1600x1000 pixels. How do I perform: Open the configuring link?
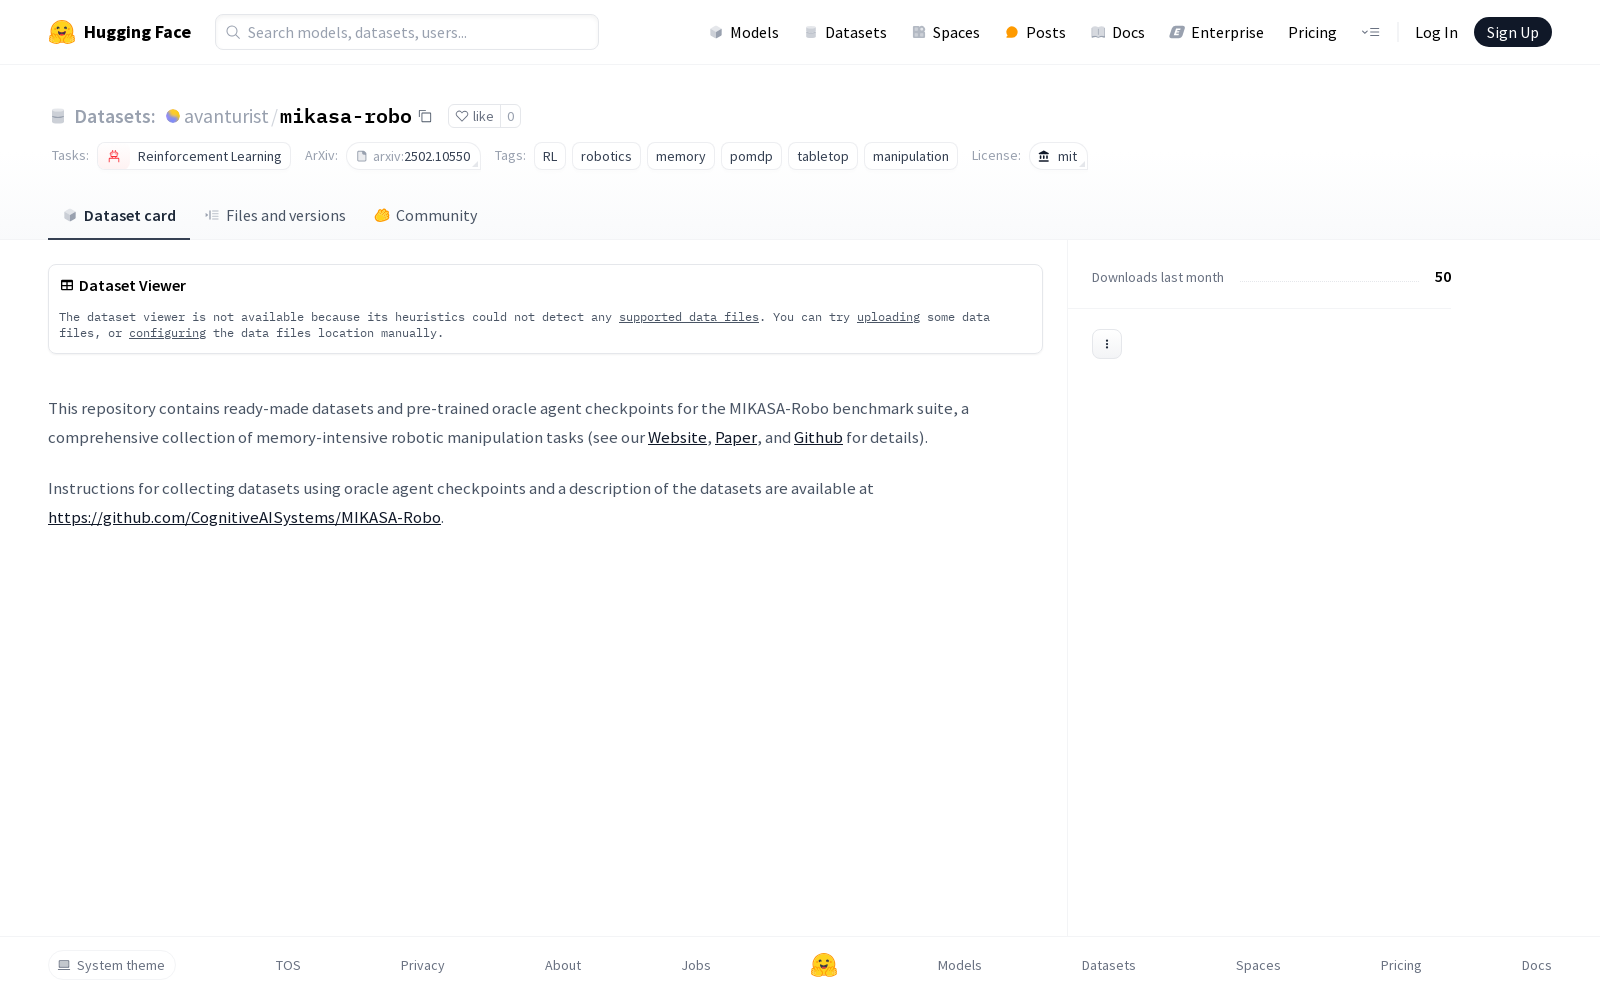(x=167, y=333)
